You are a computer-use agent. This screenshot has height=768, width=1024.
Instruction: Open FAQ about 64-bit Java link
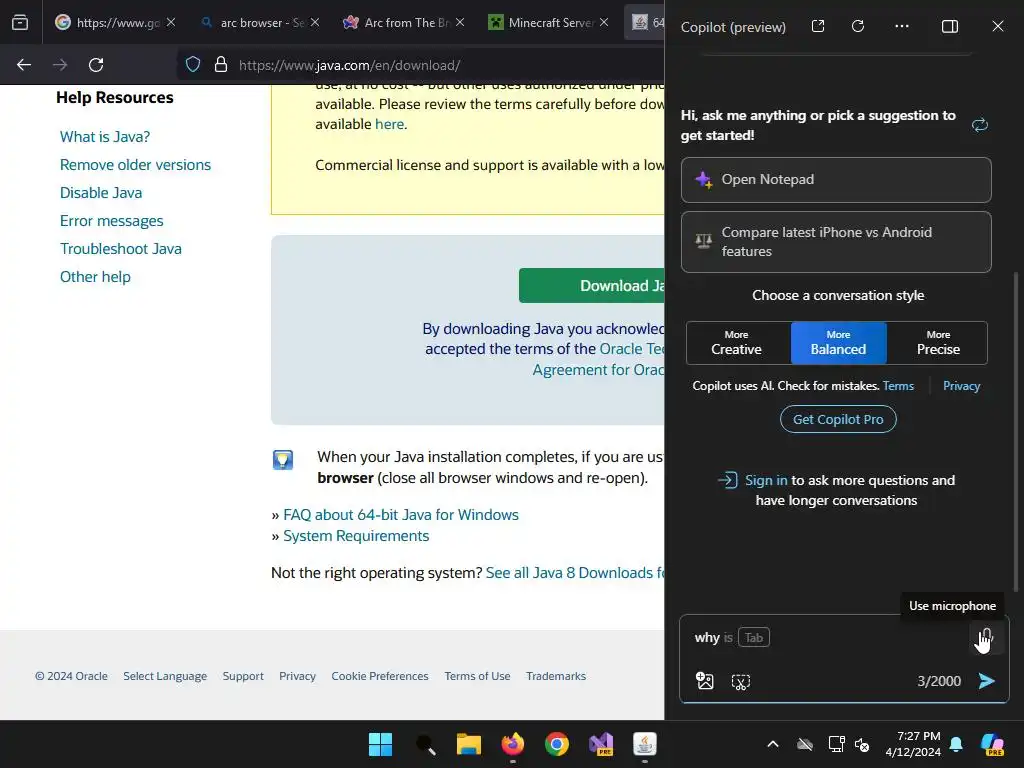[x=401, y=515]
